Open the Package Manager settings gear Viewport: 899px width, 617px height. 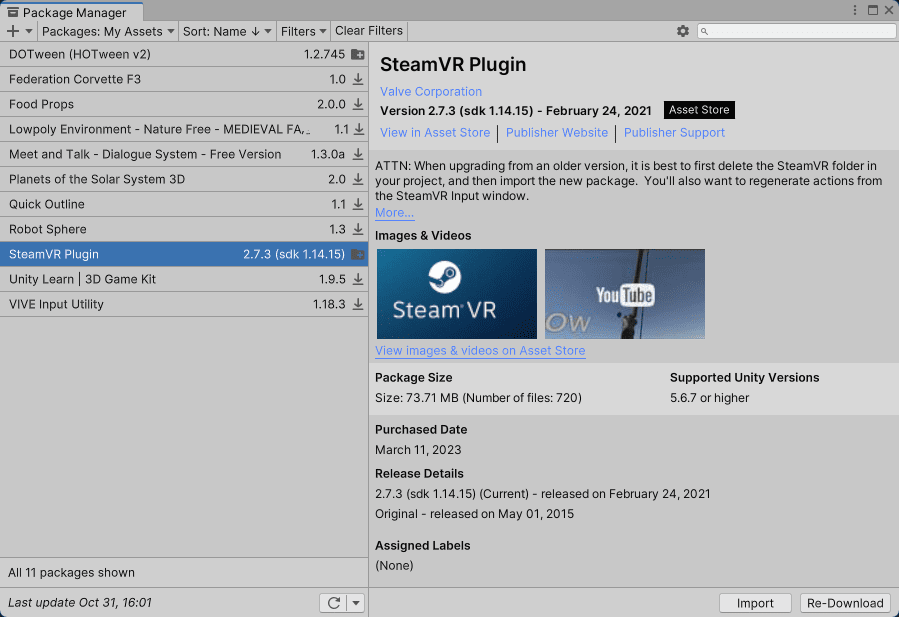click(x=683, y=31)
